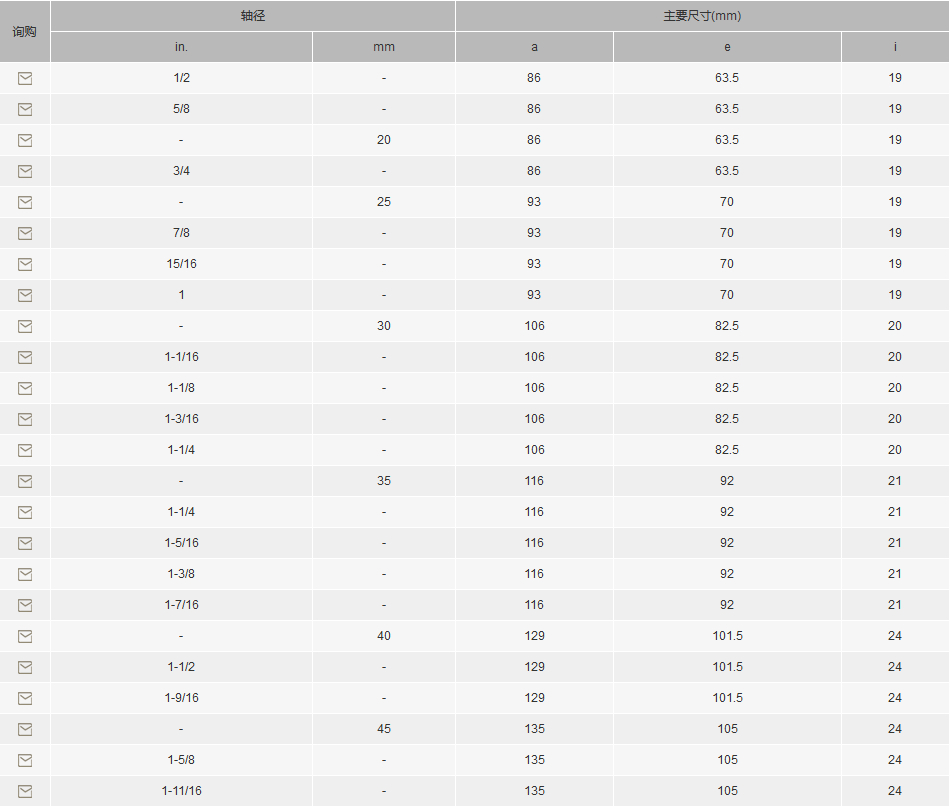Click inquiry envelope icon for 1/2 inch row

(x=25, y=78)
